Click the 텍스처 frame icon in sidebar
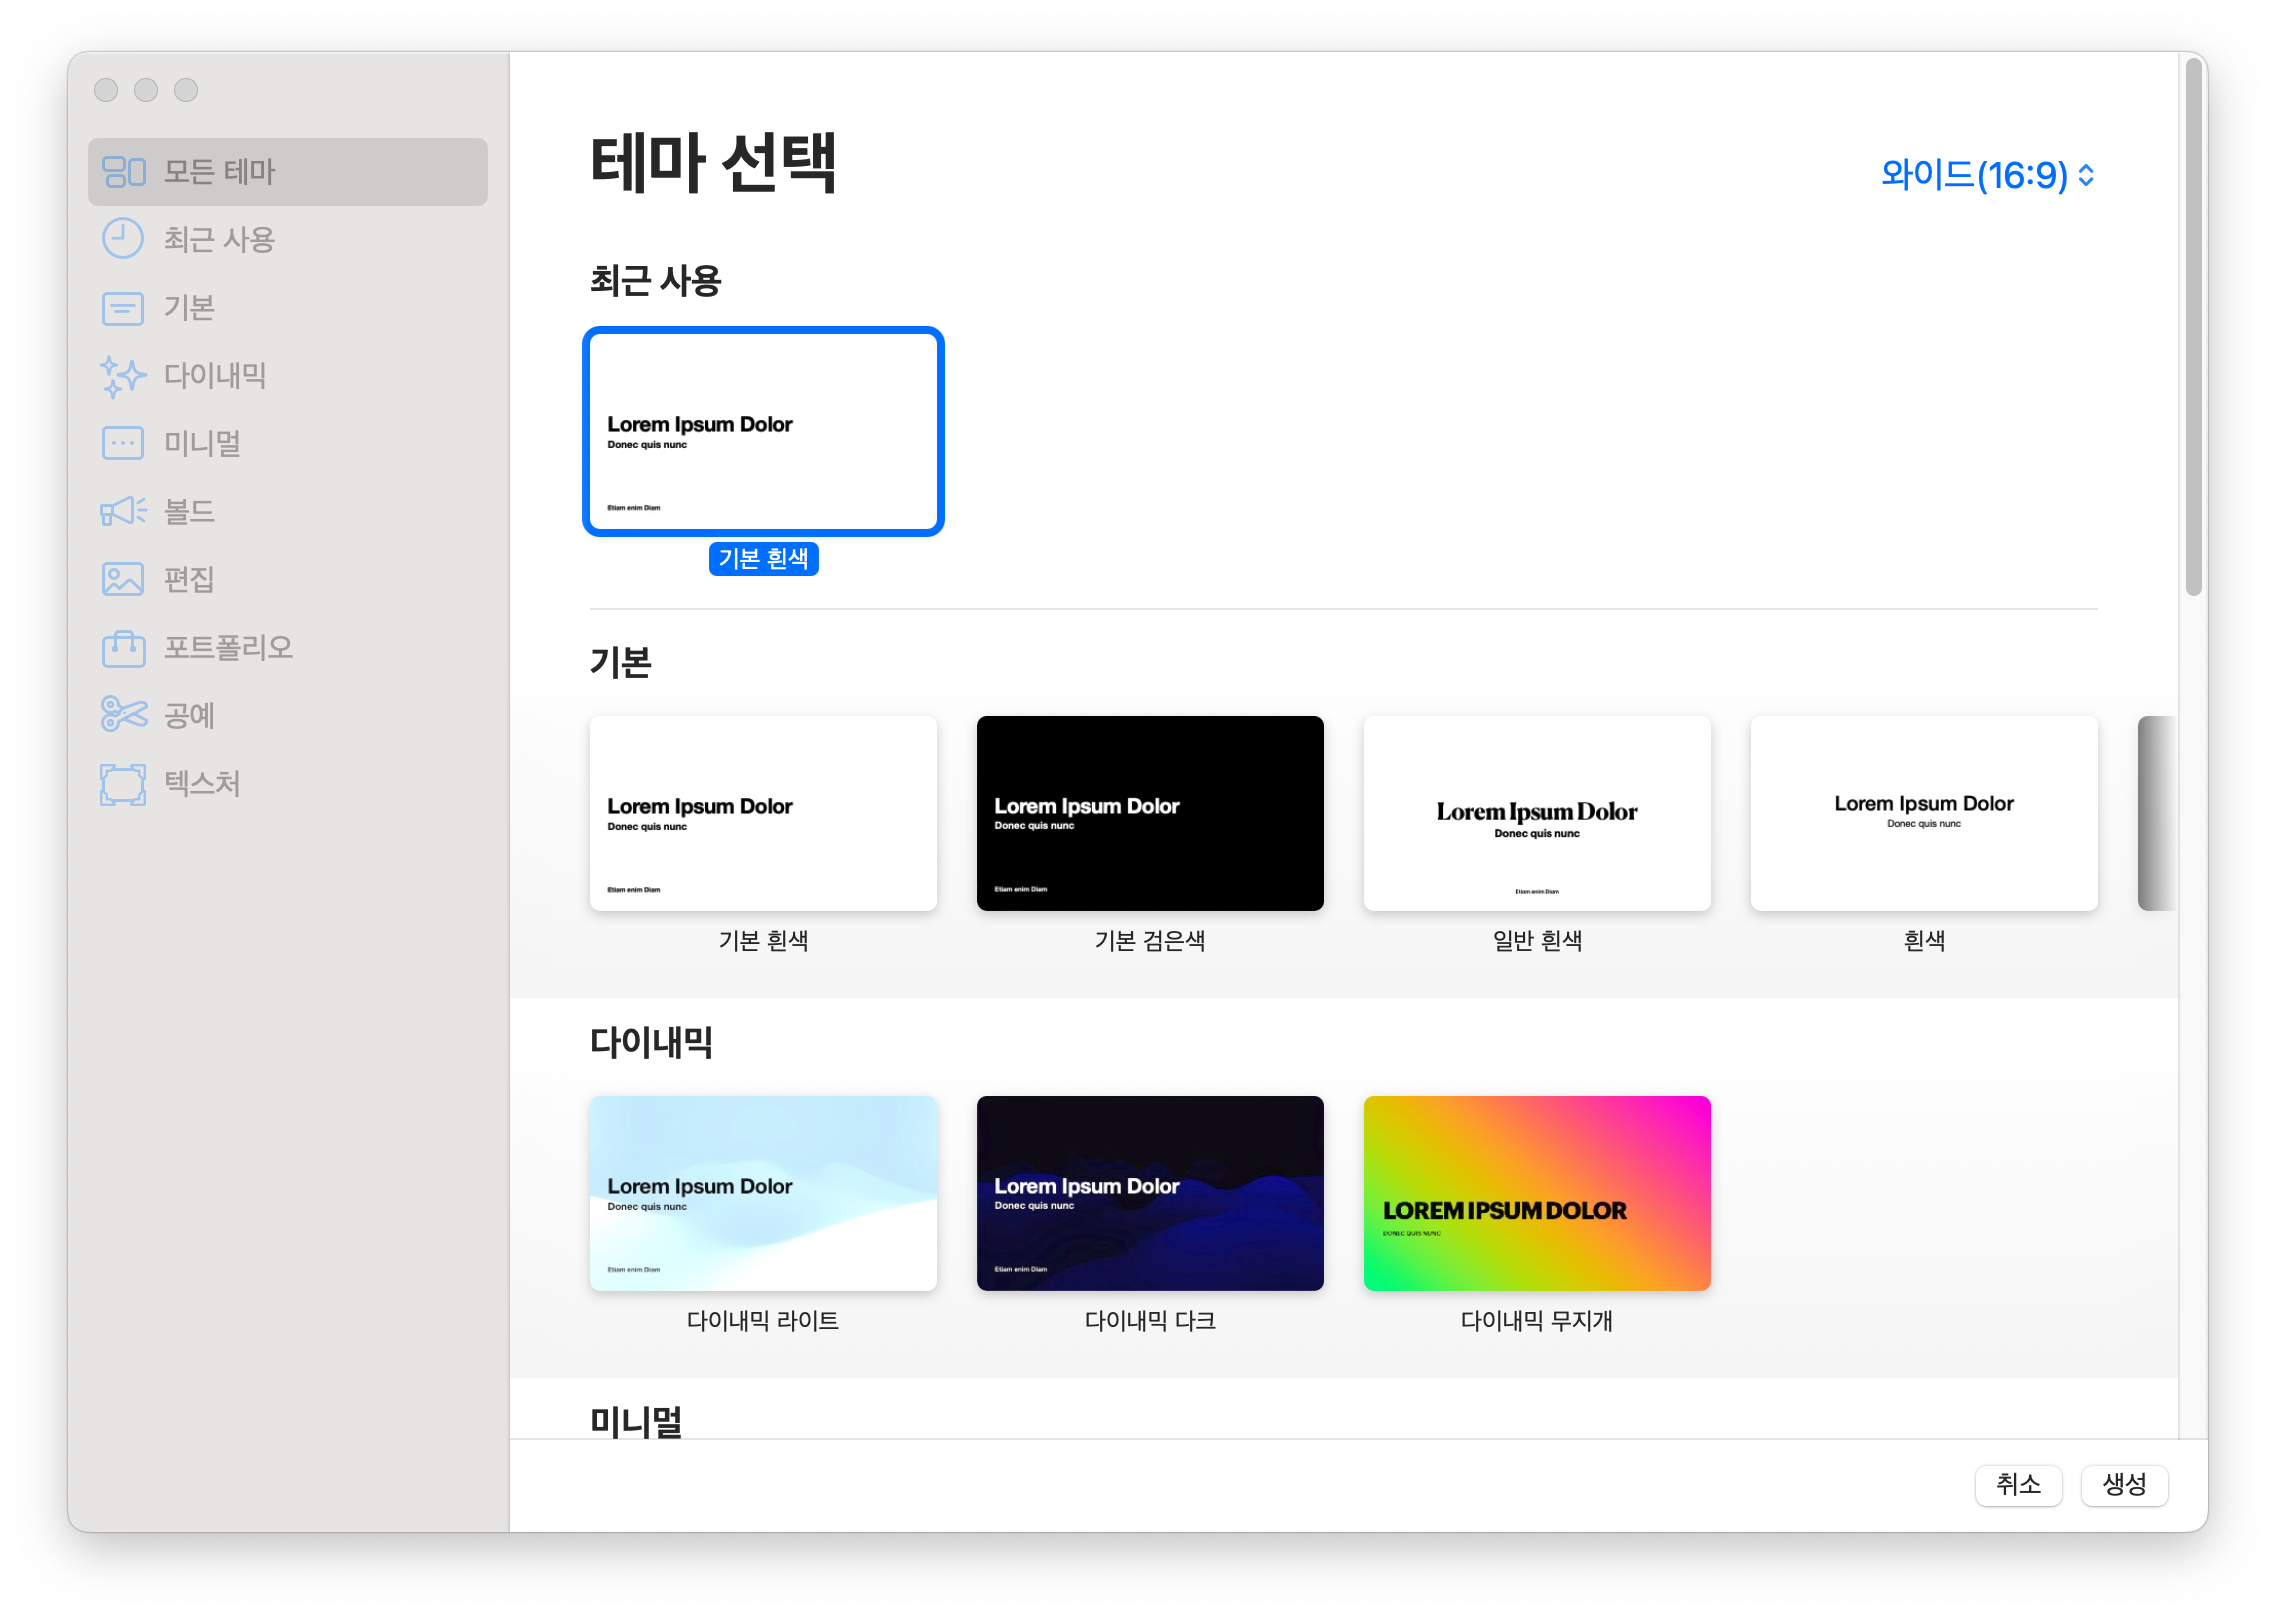The height and width of the screenshot is (1616, 2276). [x=123, y=783]
